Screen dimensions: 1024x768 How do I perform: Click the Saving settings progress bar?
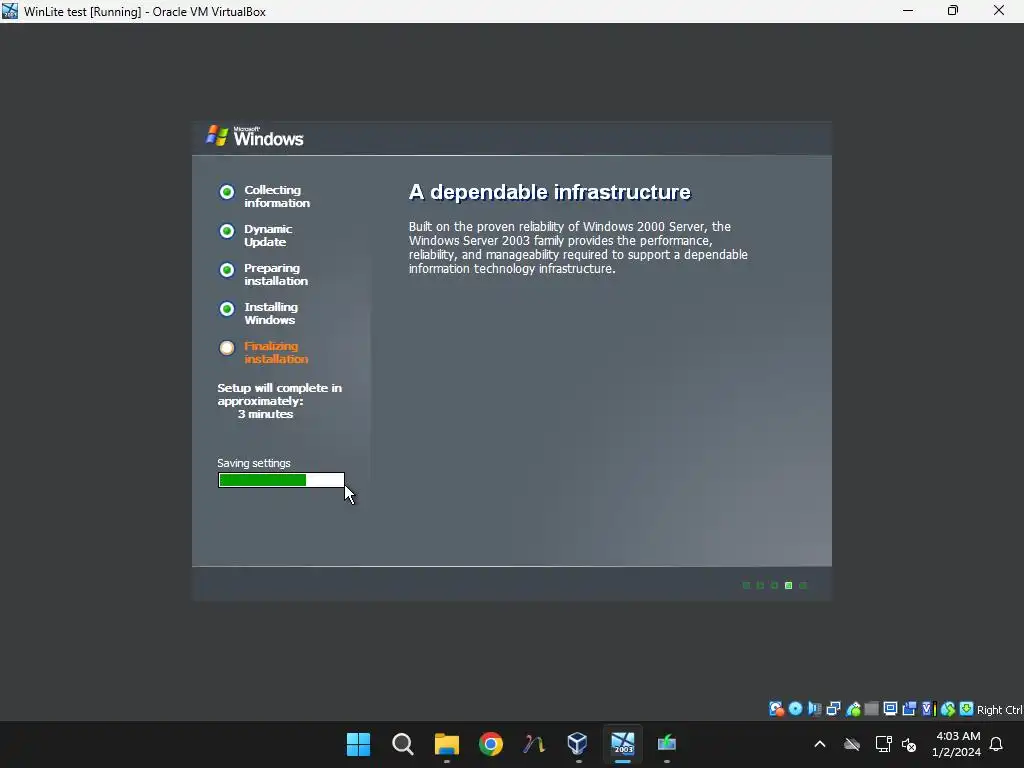[281, 480]
